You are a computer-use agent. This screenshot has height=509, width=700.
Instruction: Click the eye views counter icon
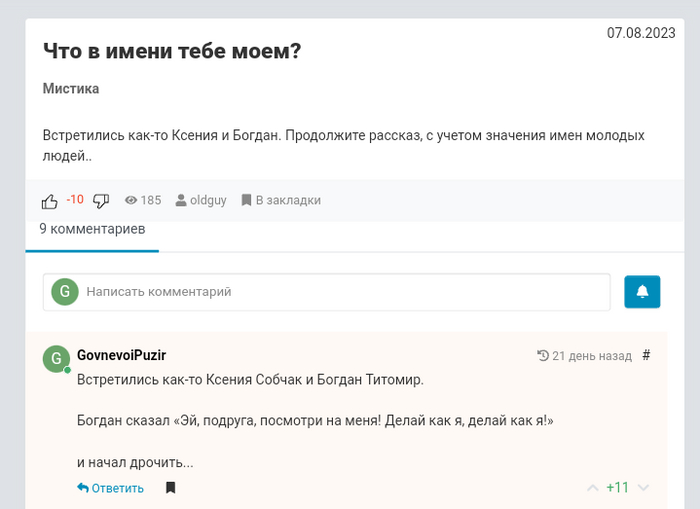click(130, 200)
